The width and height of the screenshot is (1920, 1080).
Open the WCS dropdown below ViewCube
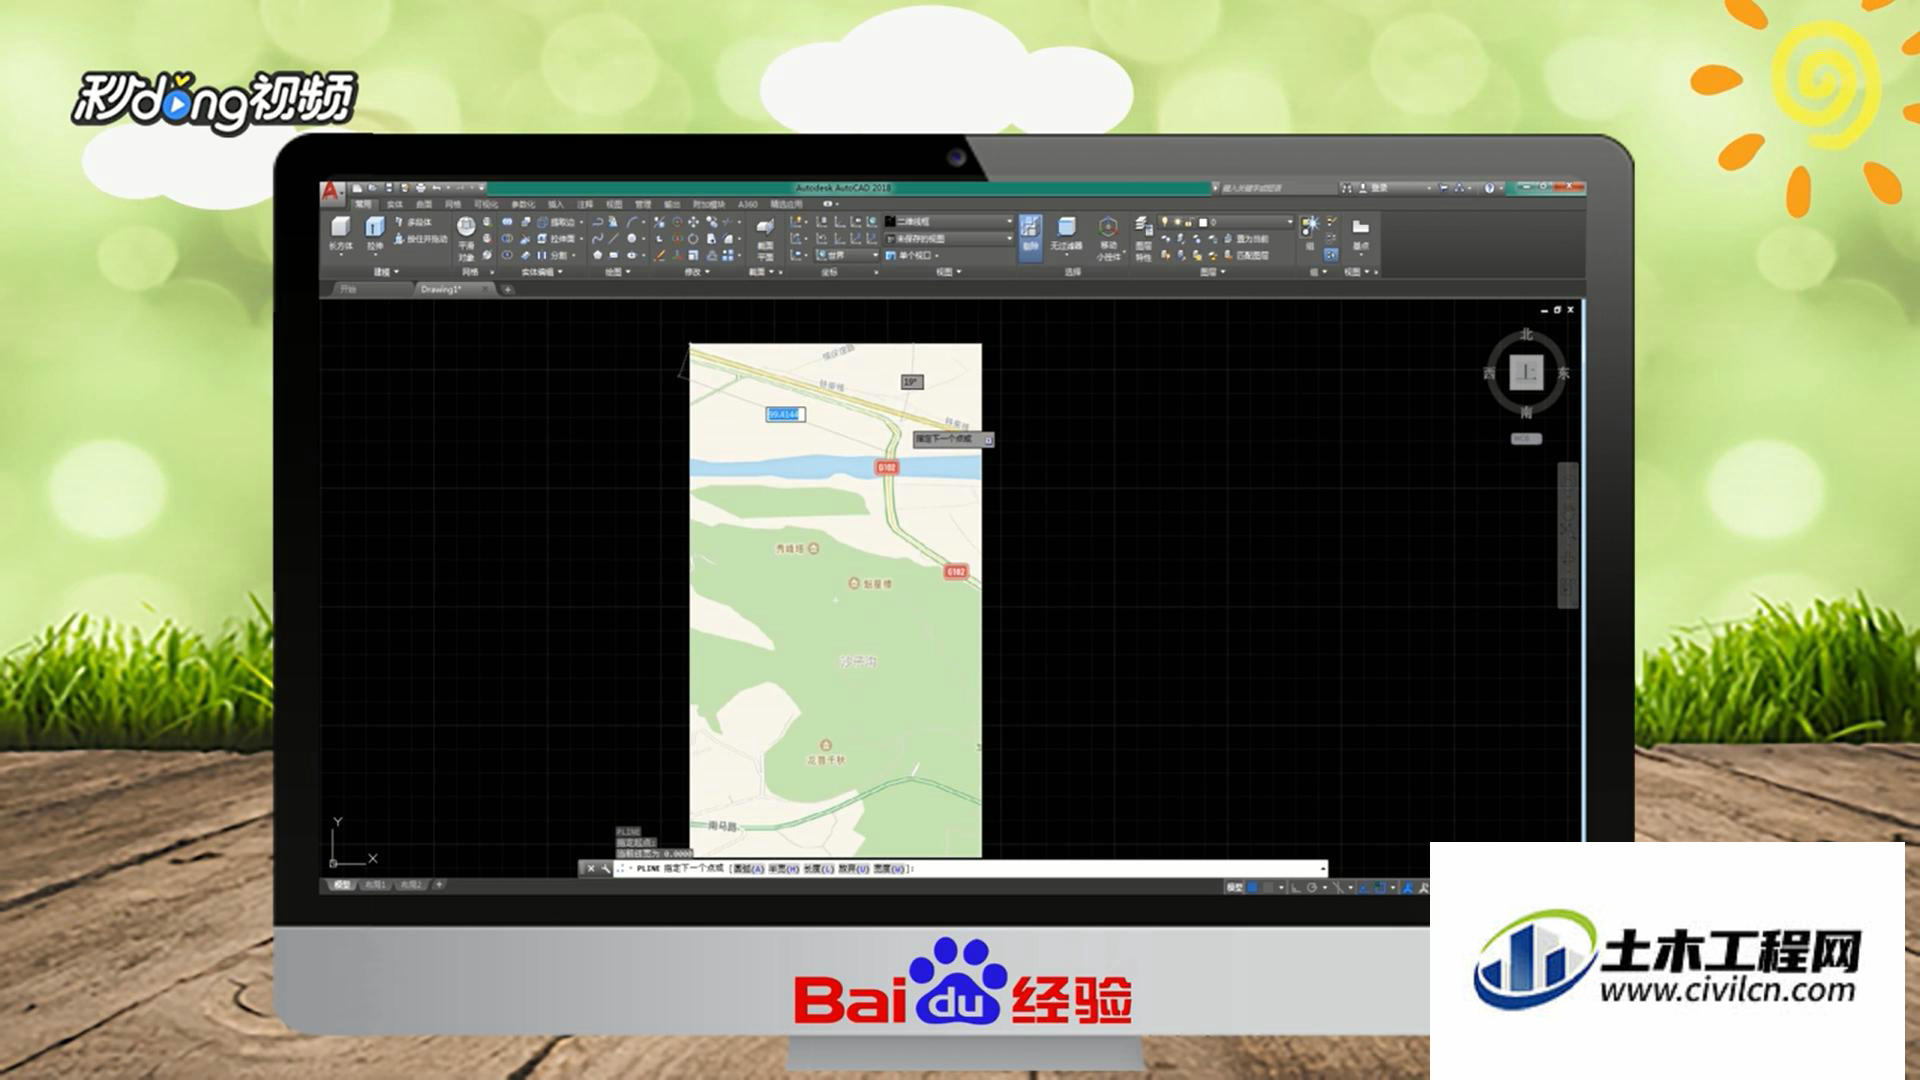1526,439
